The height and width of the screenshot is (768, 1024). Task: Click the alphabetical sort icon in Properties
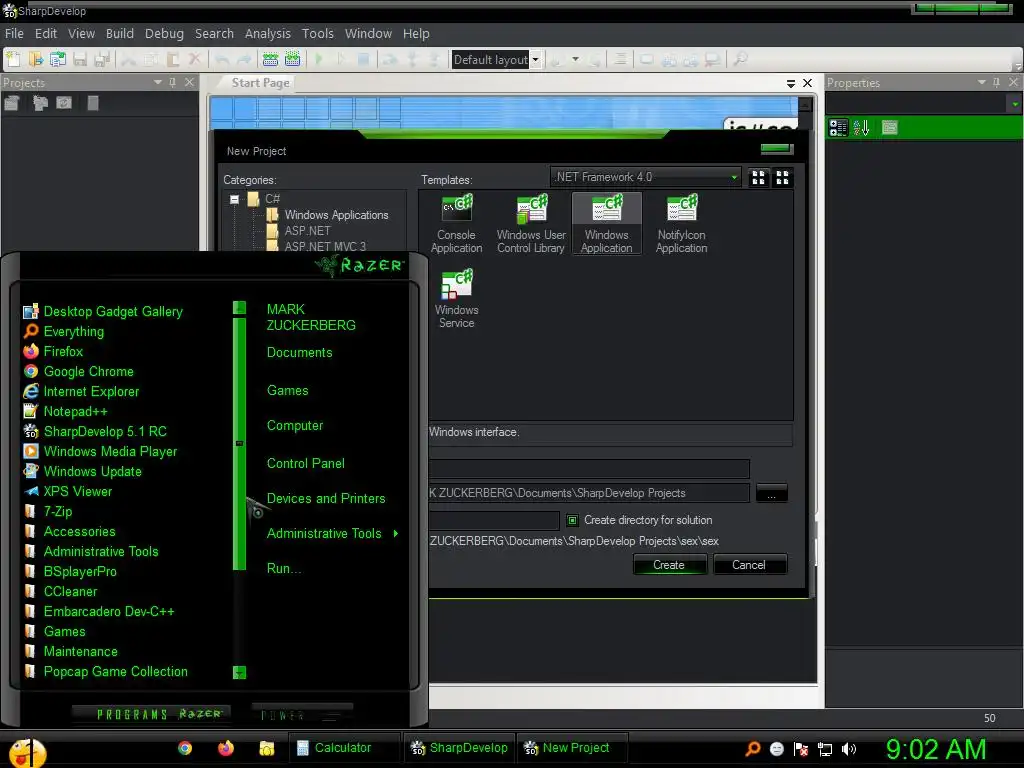point(861,127)
